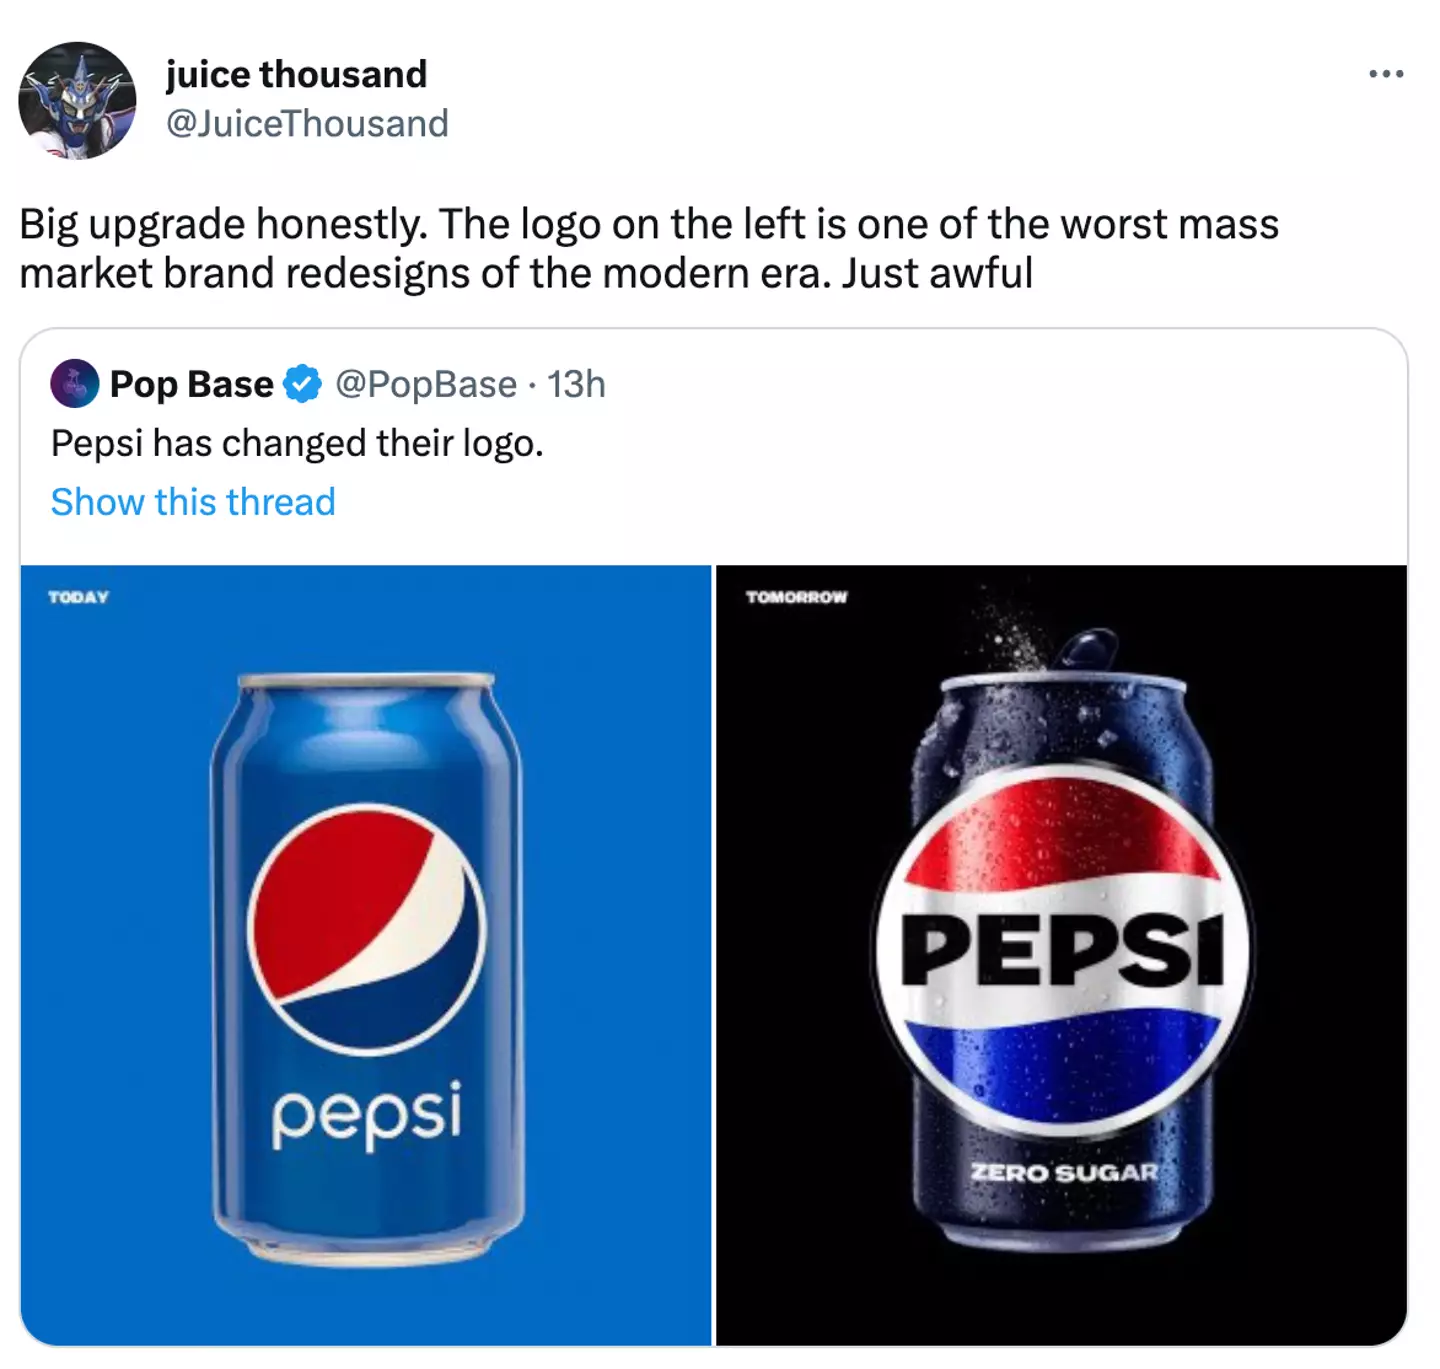Click the TOMORROW label on right image

[796, 597]
